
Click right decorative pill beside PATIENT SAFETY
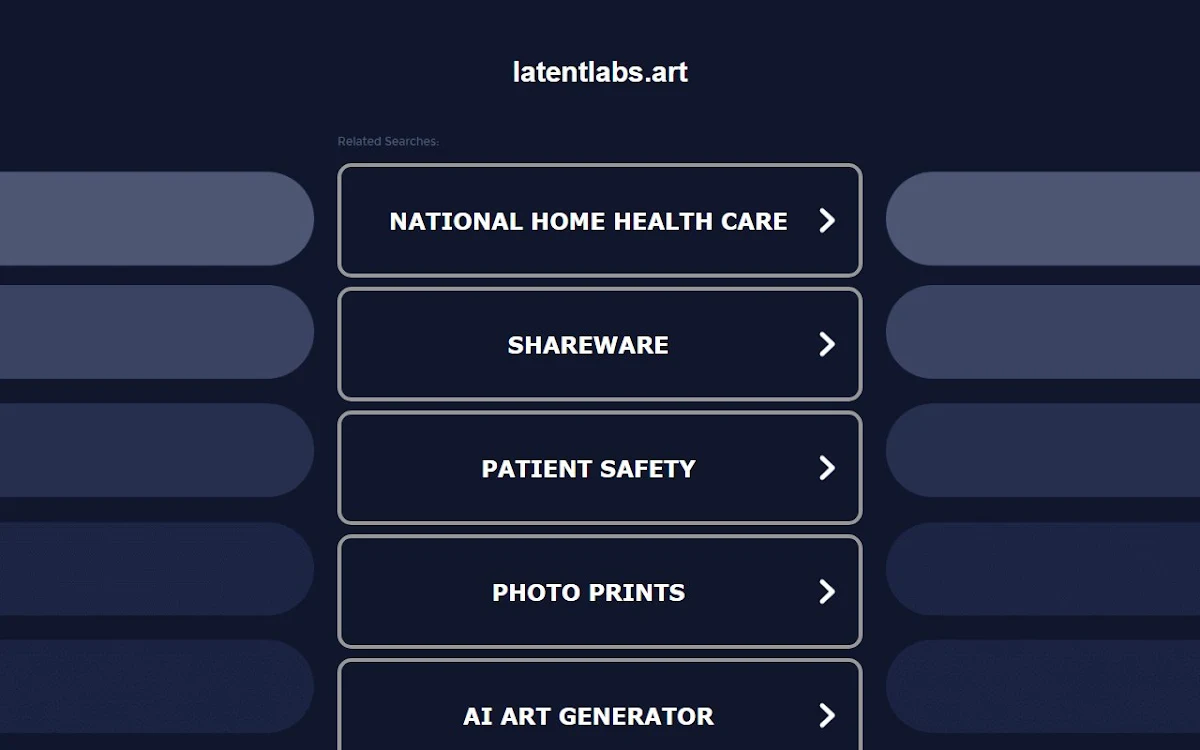coord(1043,450)
